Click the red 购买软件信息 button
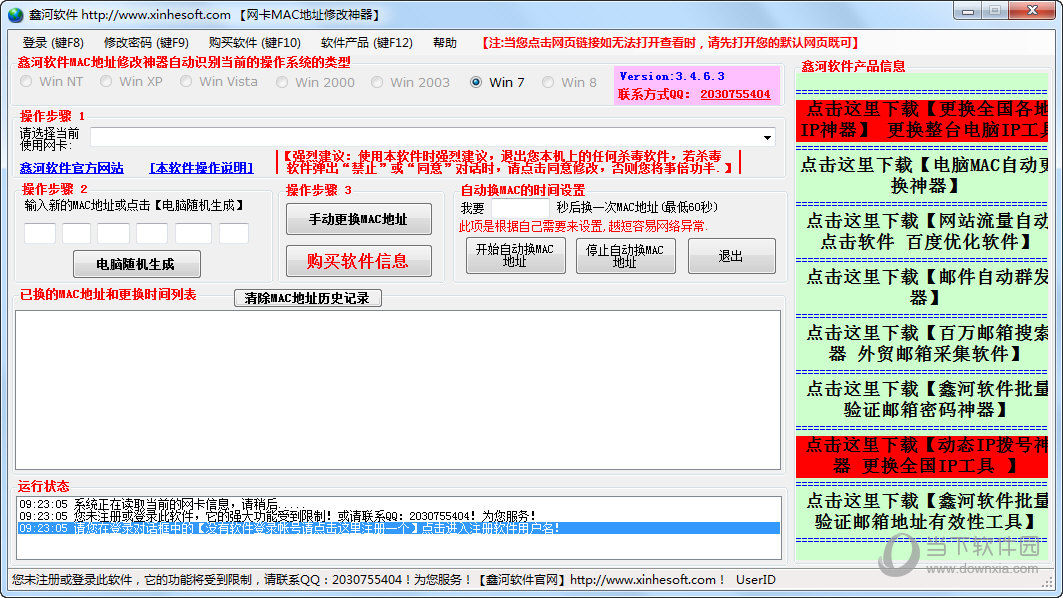Viewport: 1063px width, 598px height. 358,260
